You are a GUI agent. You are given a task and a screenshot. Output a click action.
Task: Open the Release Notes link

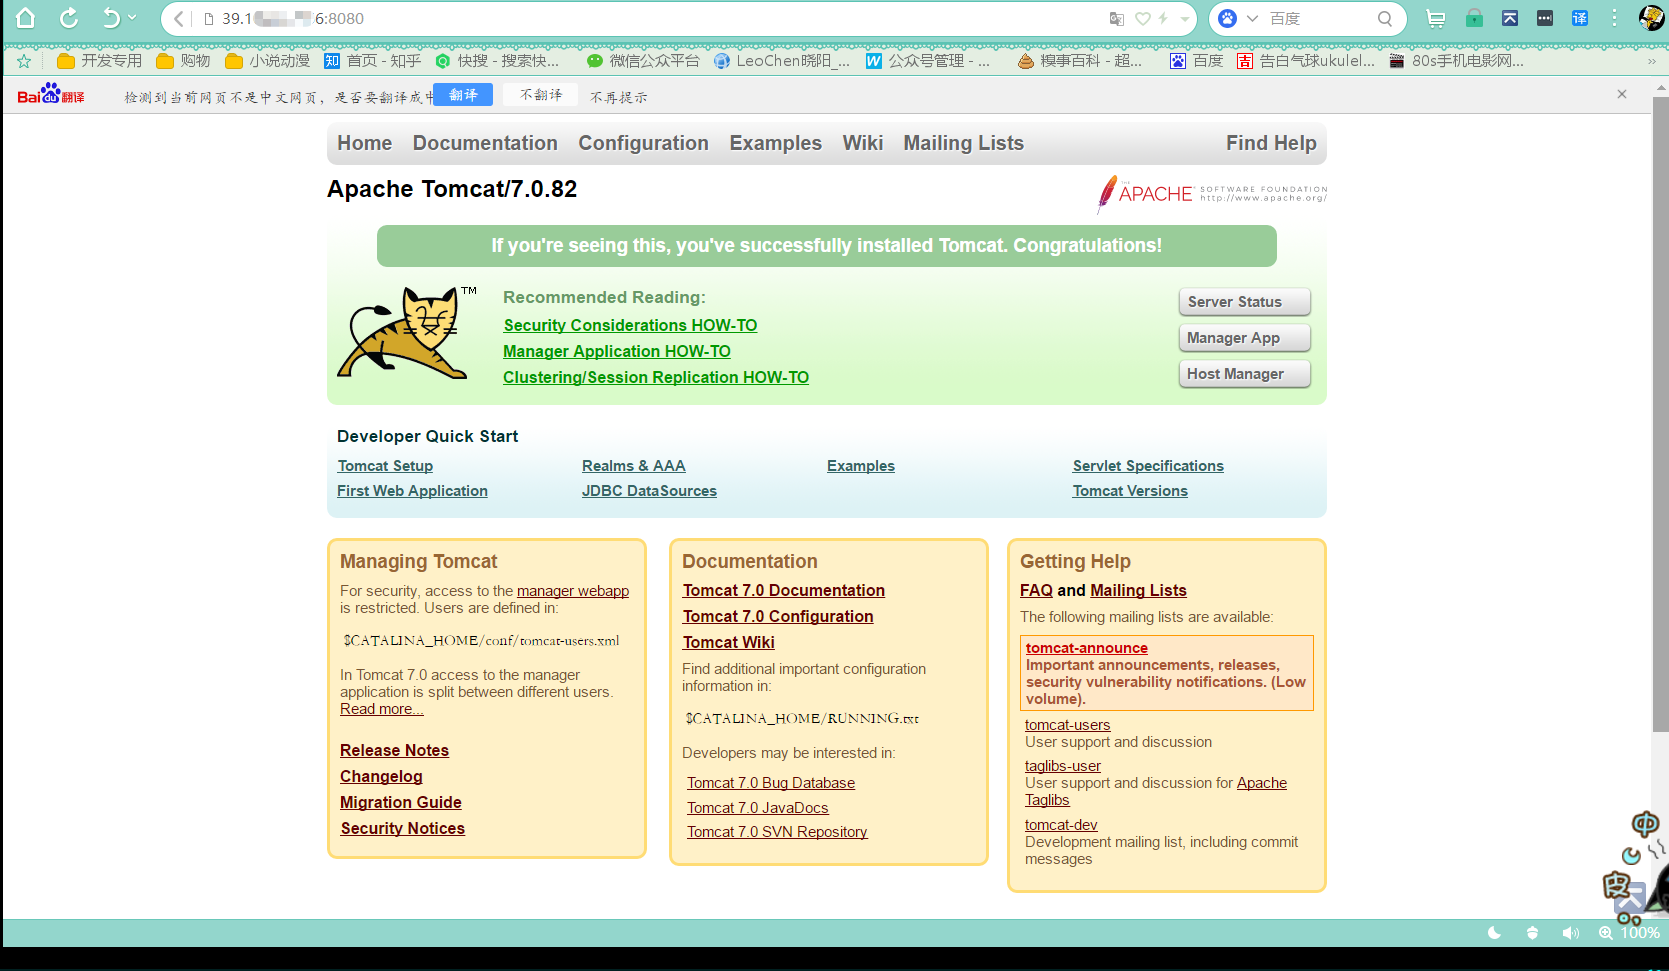[394, 750]
